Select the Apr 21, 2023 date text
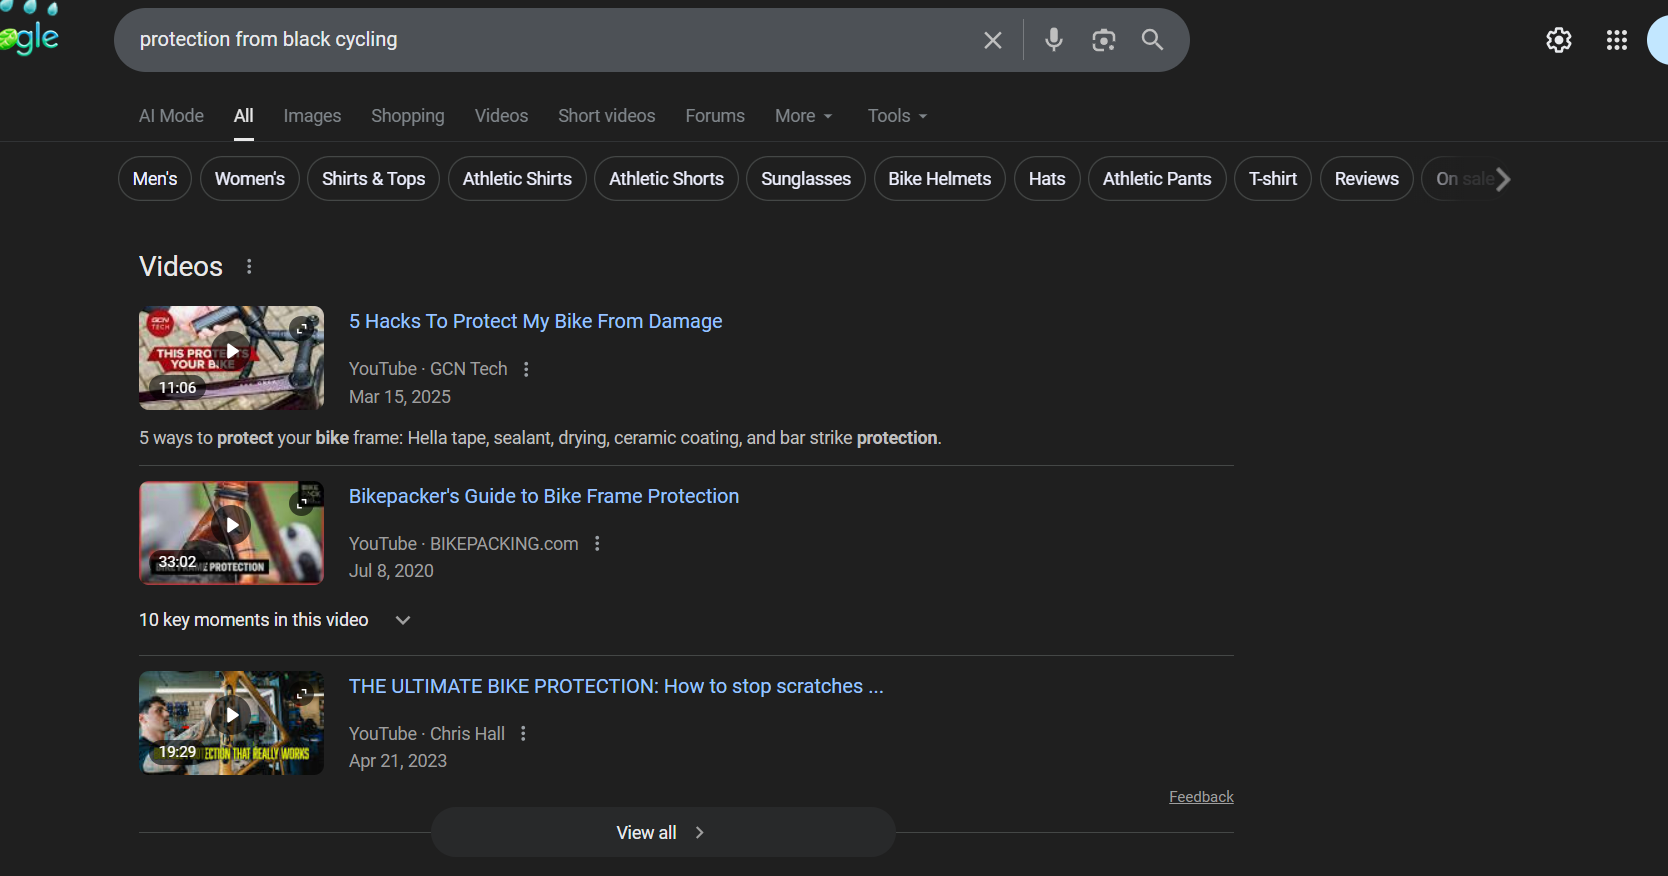Image resolution: width=1668 pixels, height=876 pixels. click(x=398, y=761)
